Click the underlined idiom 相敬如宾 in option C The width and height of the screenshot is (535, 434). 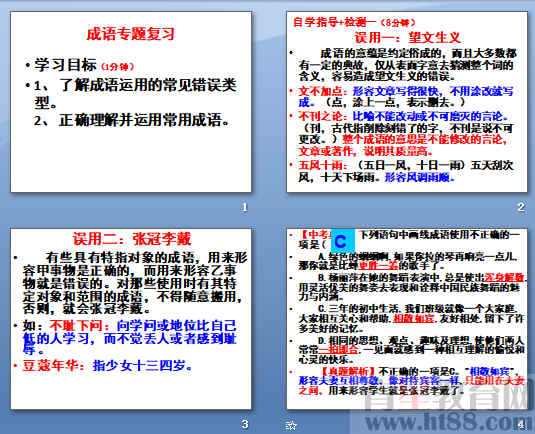click(x=414, y=319)
